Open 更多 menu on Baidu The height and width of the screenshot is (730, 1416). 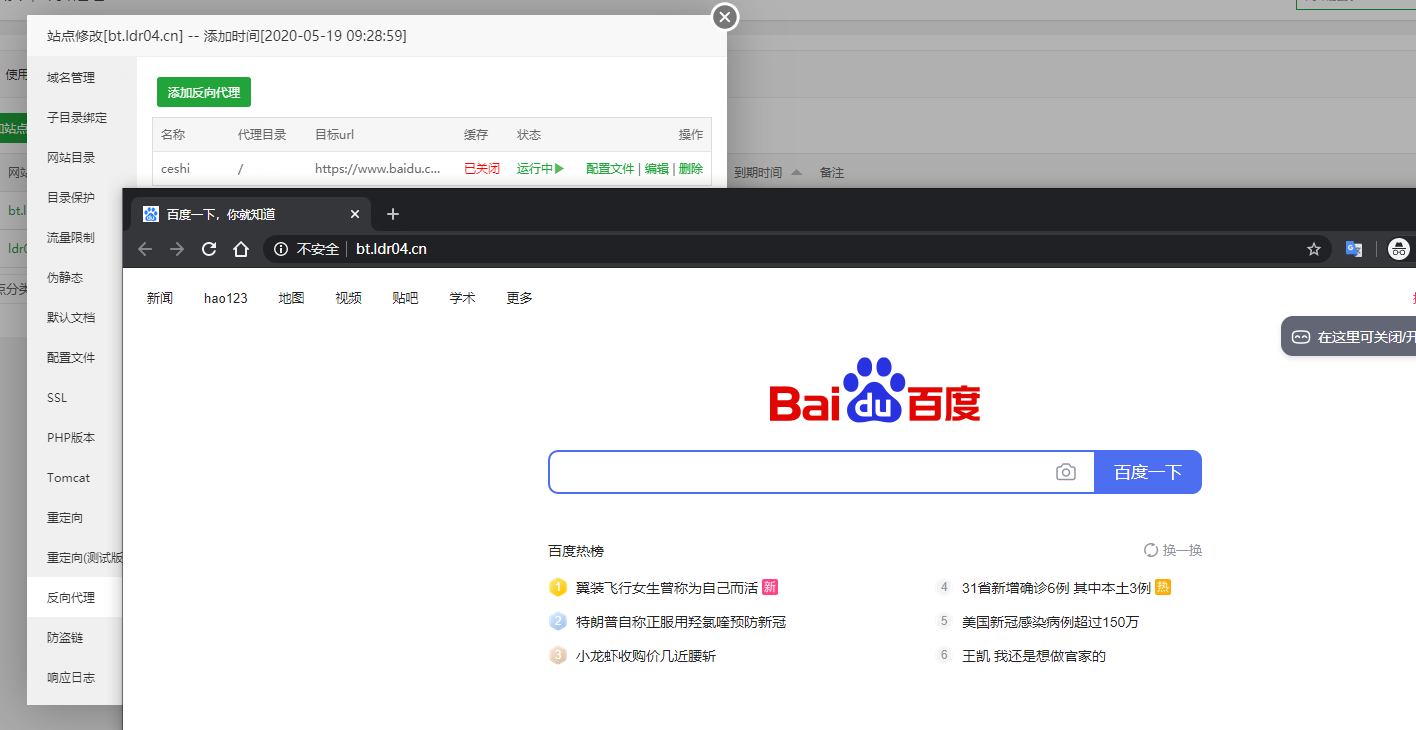[519, 298]
